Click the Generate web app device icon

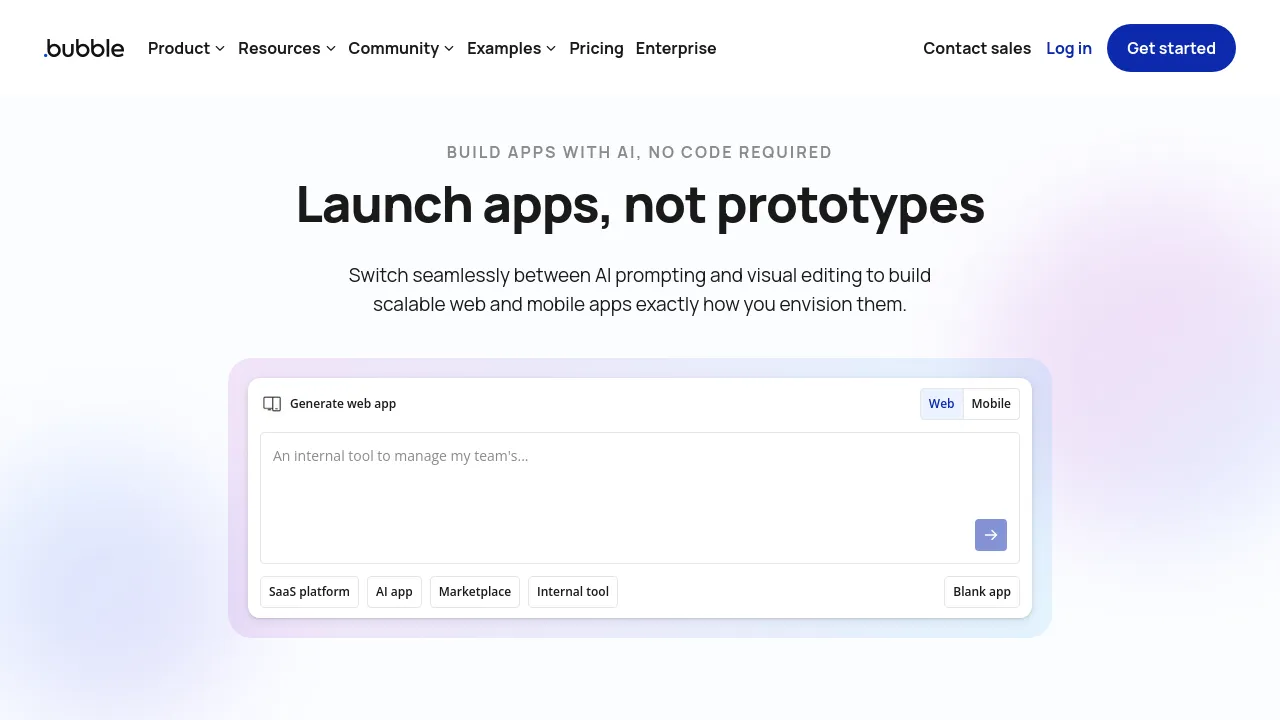coord(272,404)
